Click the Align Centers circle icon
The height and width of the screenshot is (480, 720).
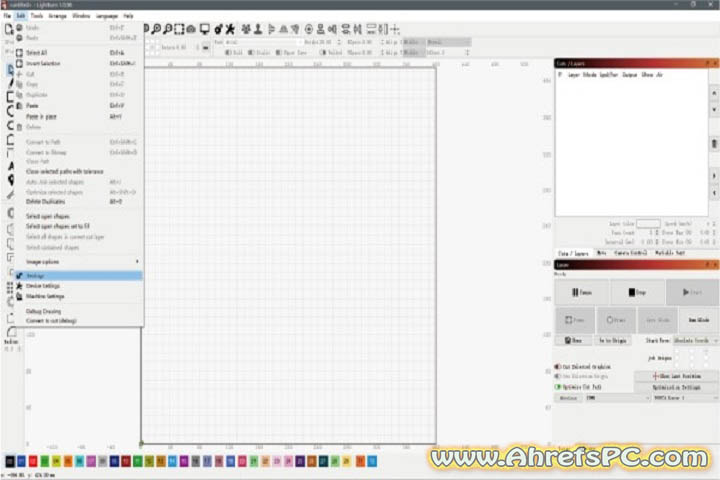309,29
